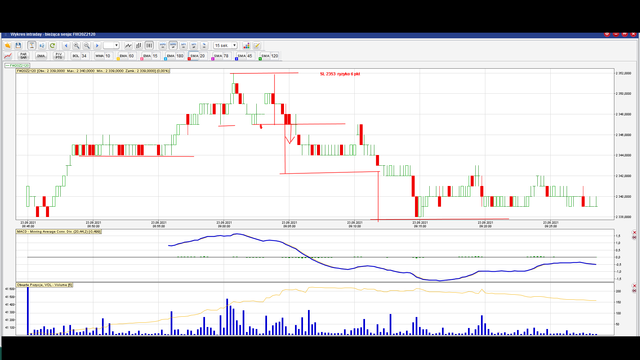Screen dimensions: 640x360
Task: Toggle the hourglass-shaped toolbar button
Action: coord(32,46)
